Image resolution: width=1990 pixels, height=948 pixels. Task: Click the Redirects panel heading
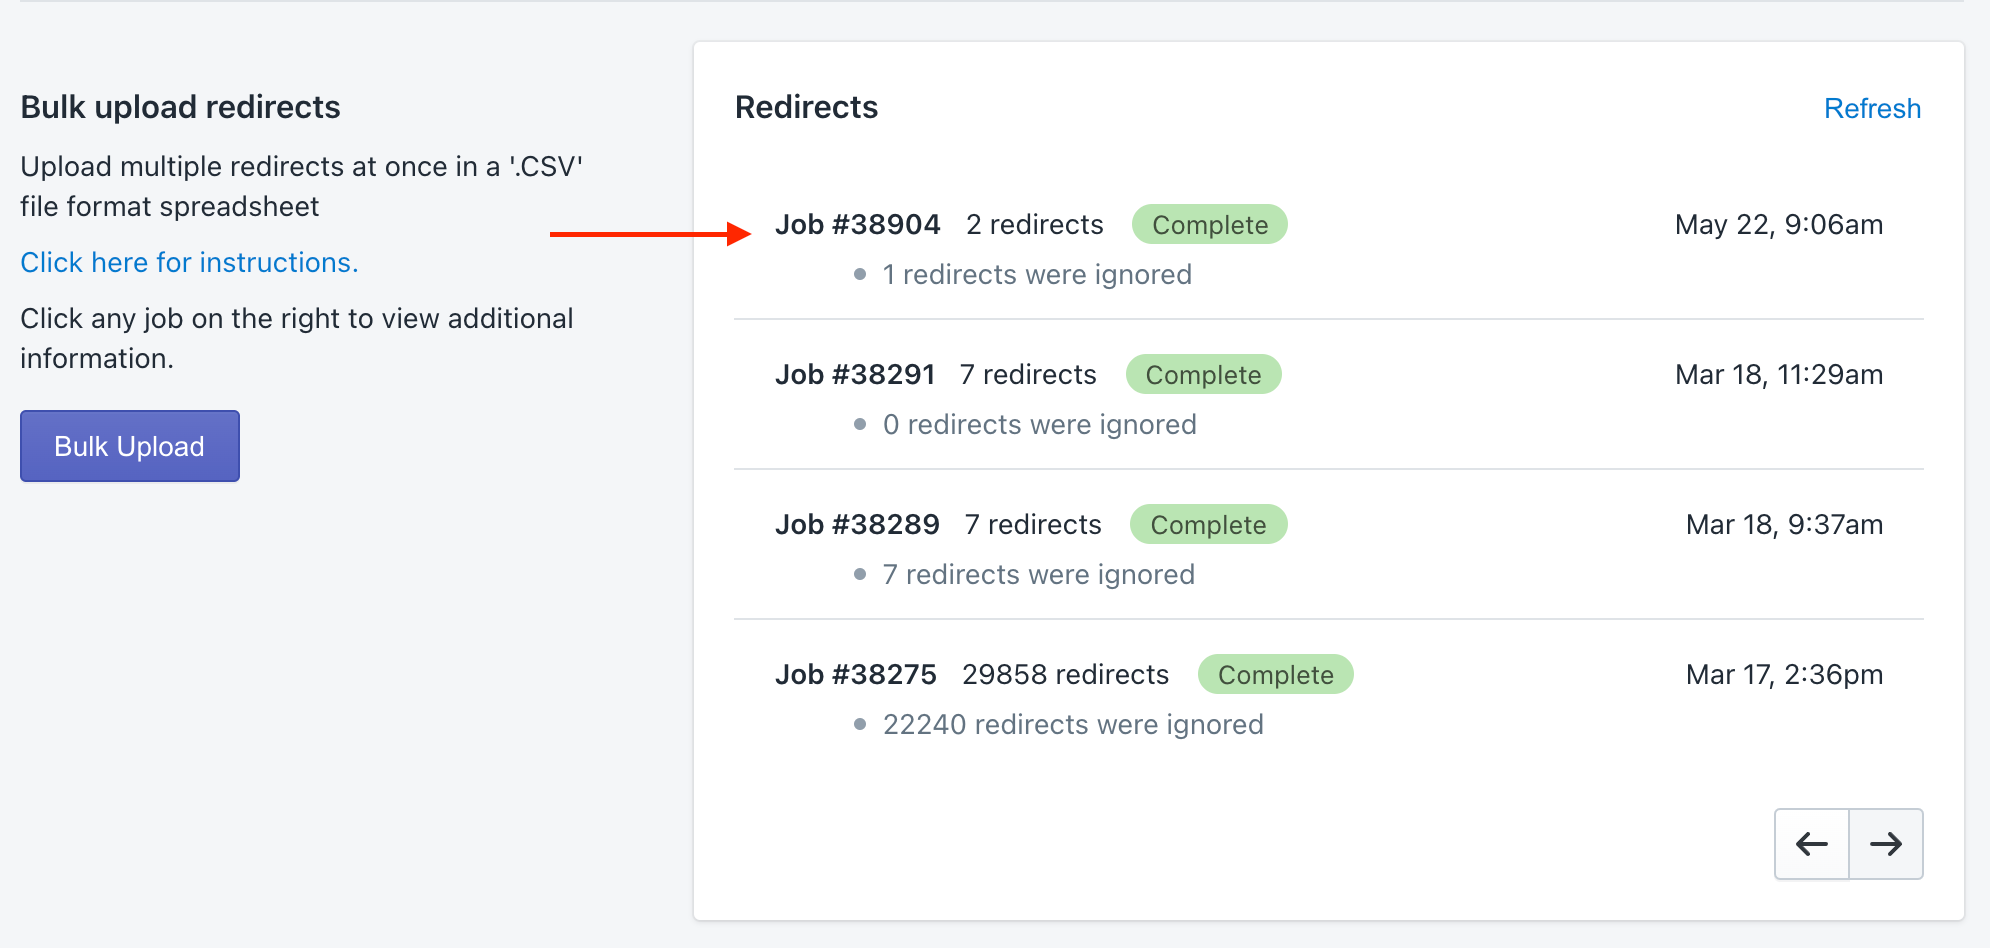(807, 107)
